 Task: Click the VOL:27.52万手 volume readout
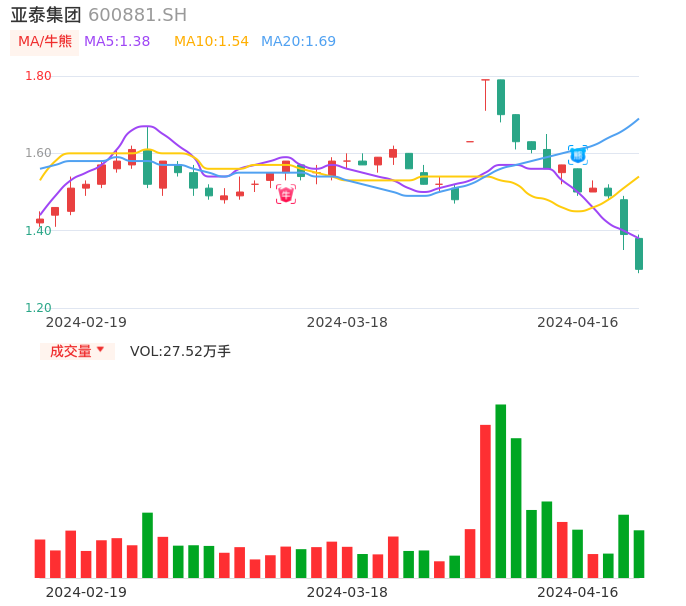point(180,351)
